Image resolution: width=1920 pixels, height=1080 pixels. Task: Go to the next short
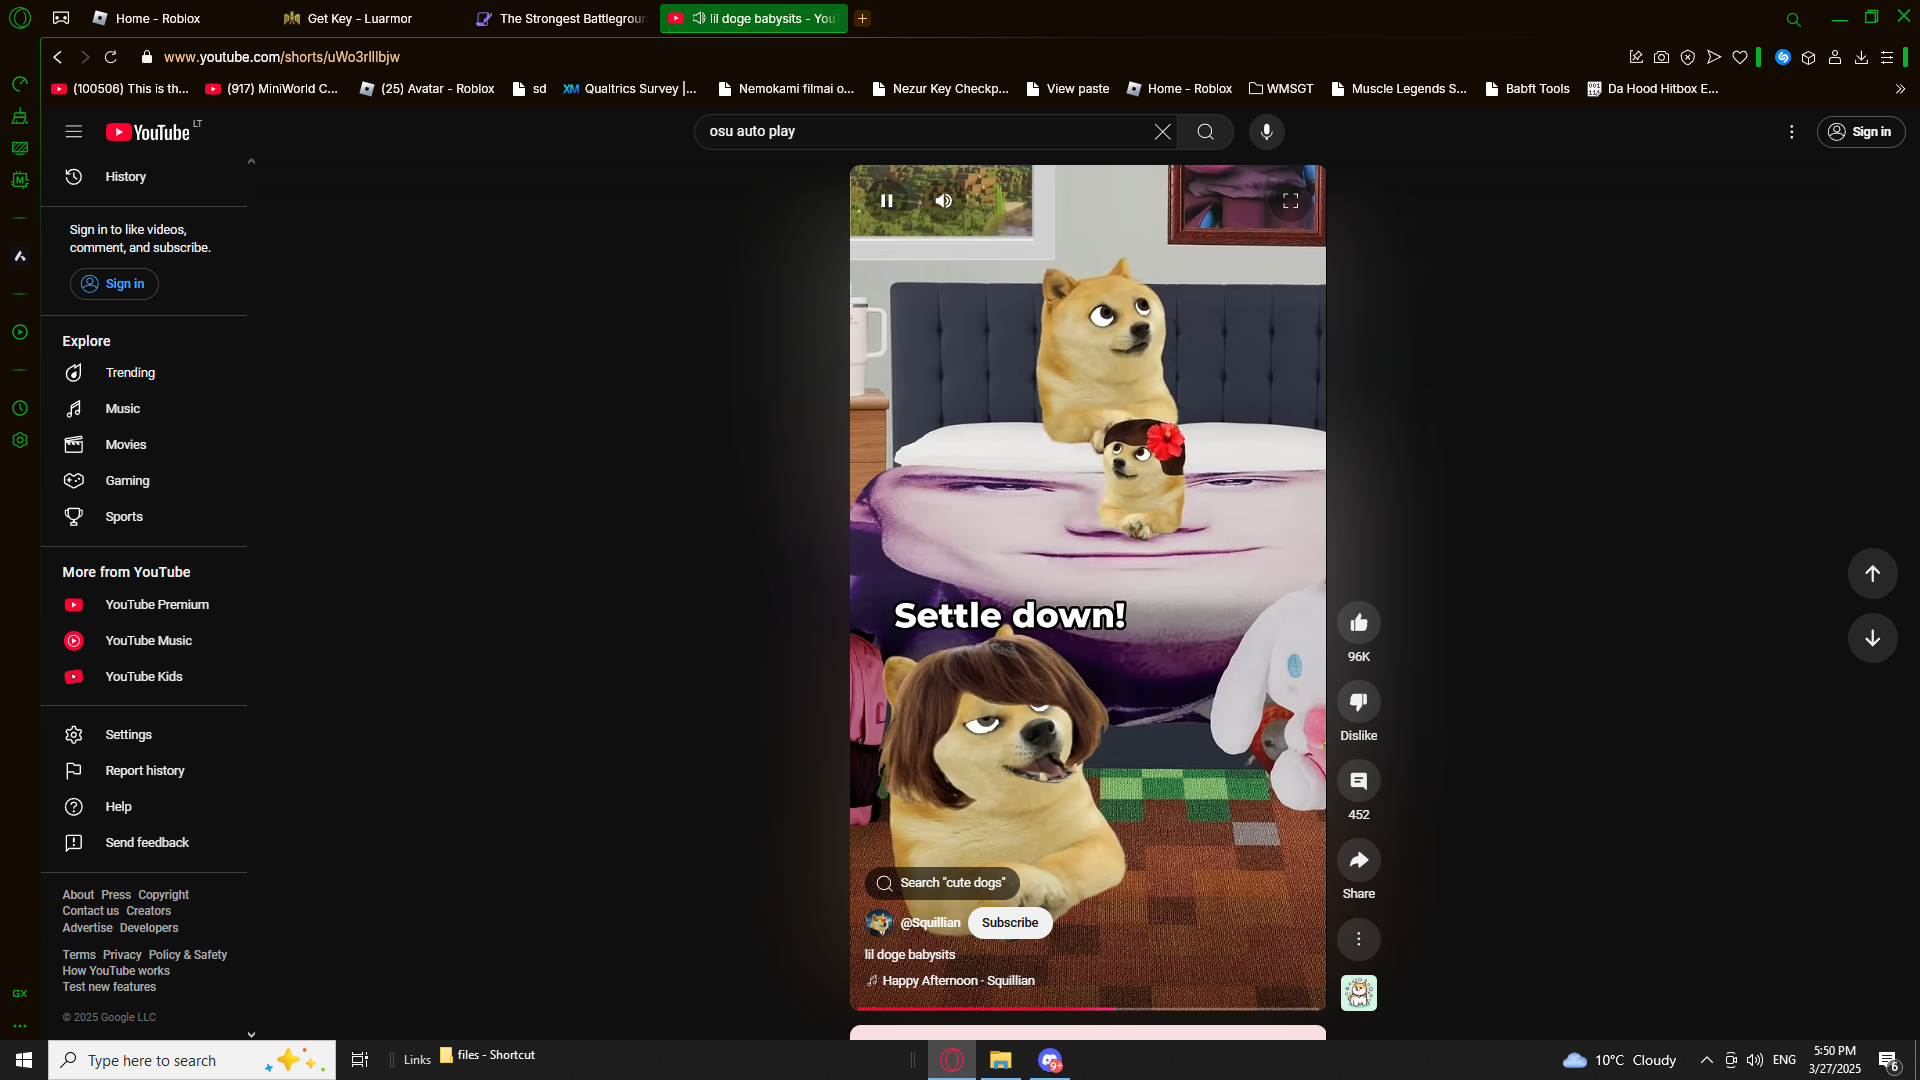[x=1873, y=638]
